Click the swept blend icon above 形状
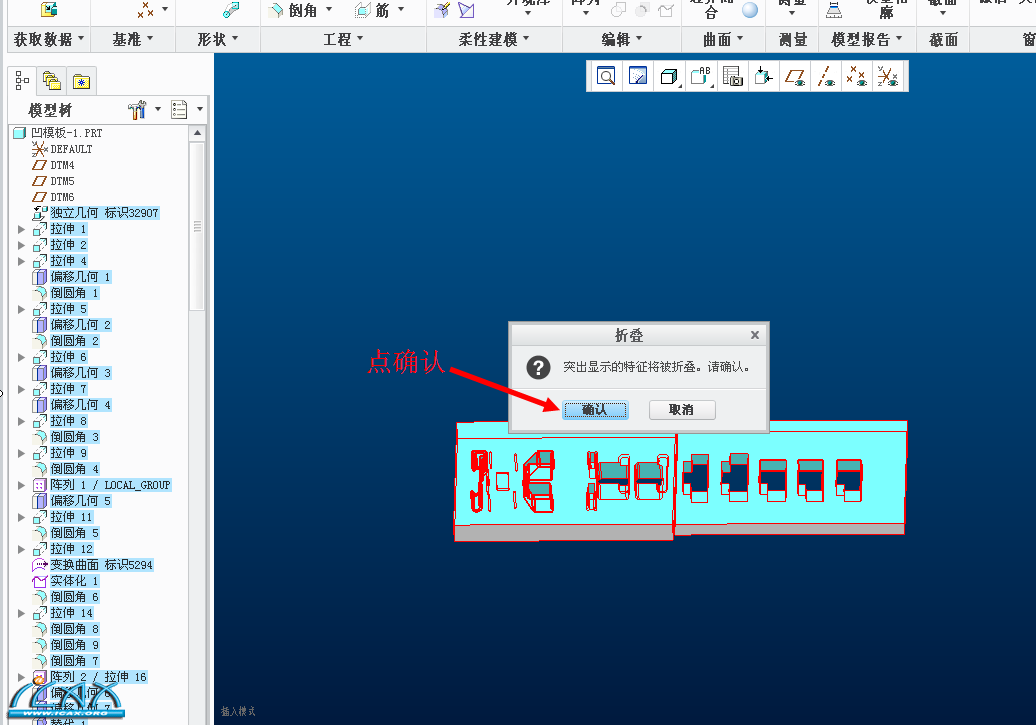Image resolution: width=1036 pixels, height=725 pixels. [231, 9]
